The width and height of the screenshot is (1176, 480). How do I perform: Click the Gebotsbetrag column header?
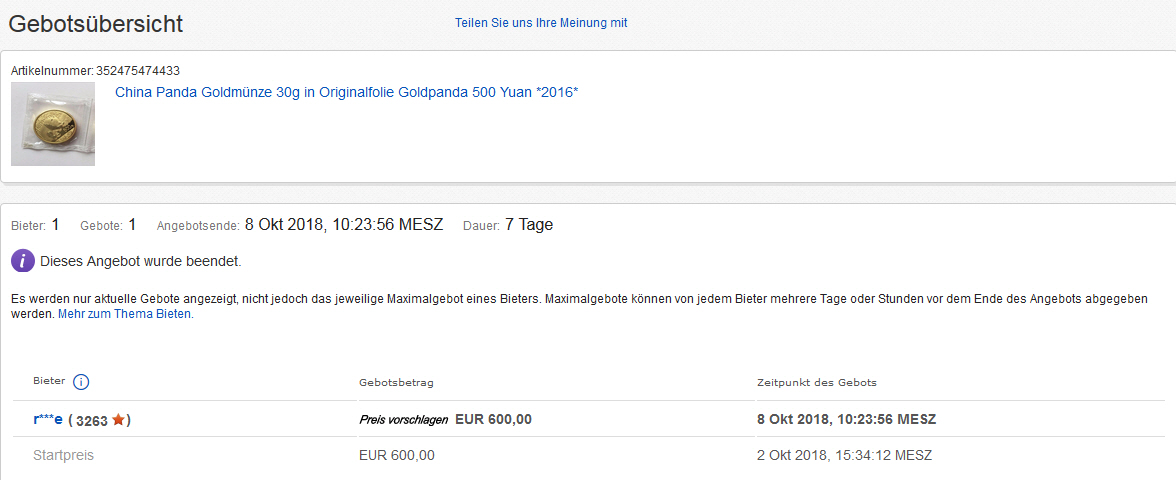pyautogui.click(x=397, y=382)
